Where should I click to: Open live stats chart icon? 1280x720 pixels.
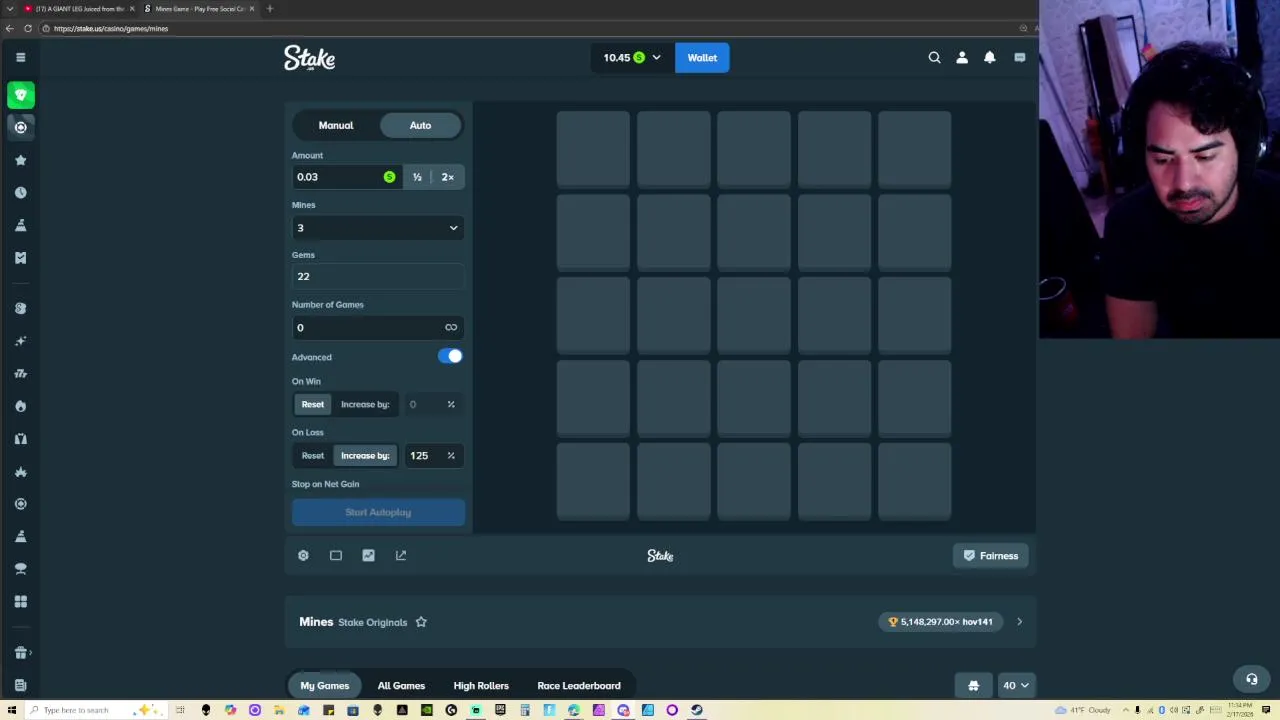pos(368,555)
